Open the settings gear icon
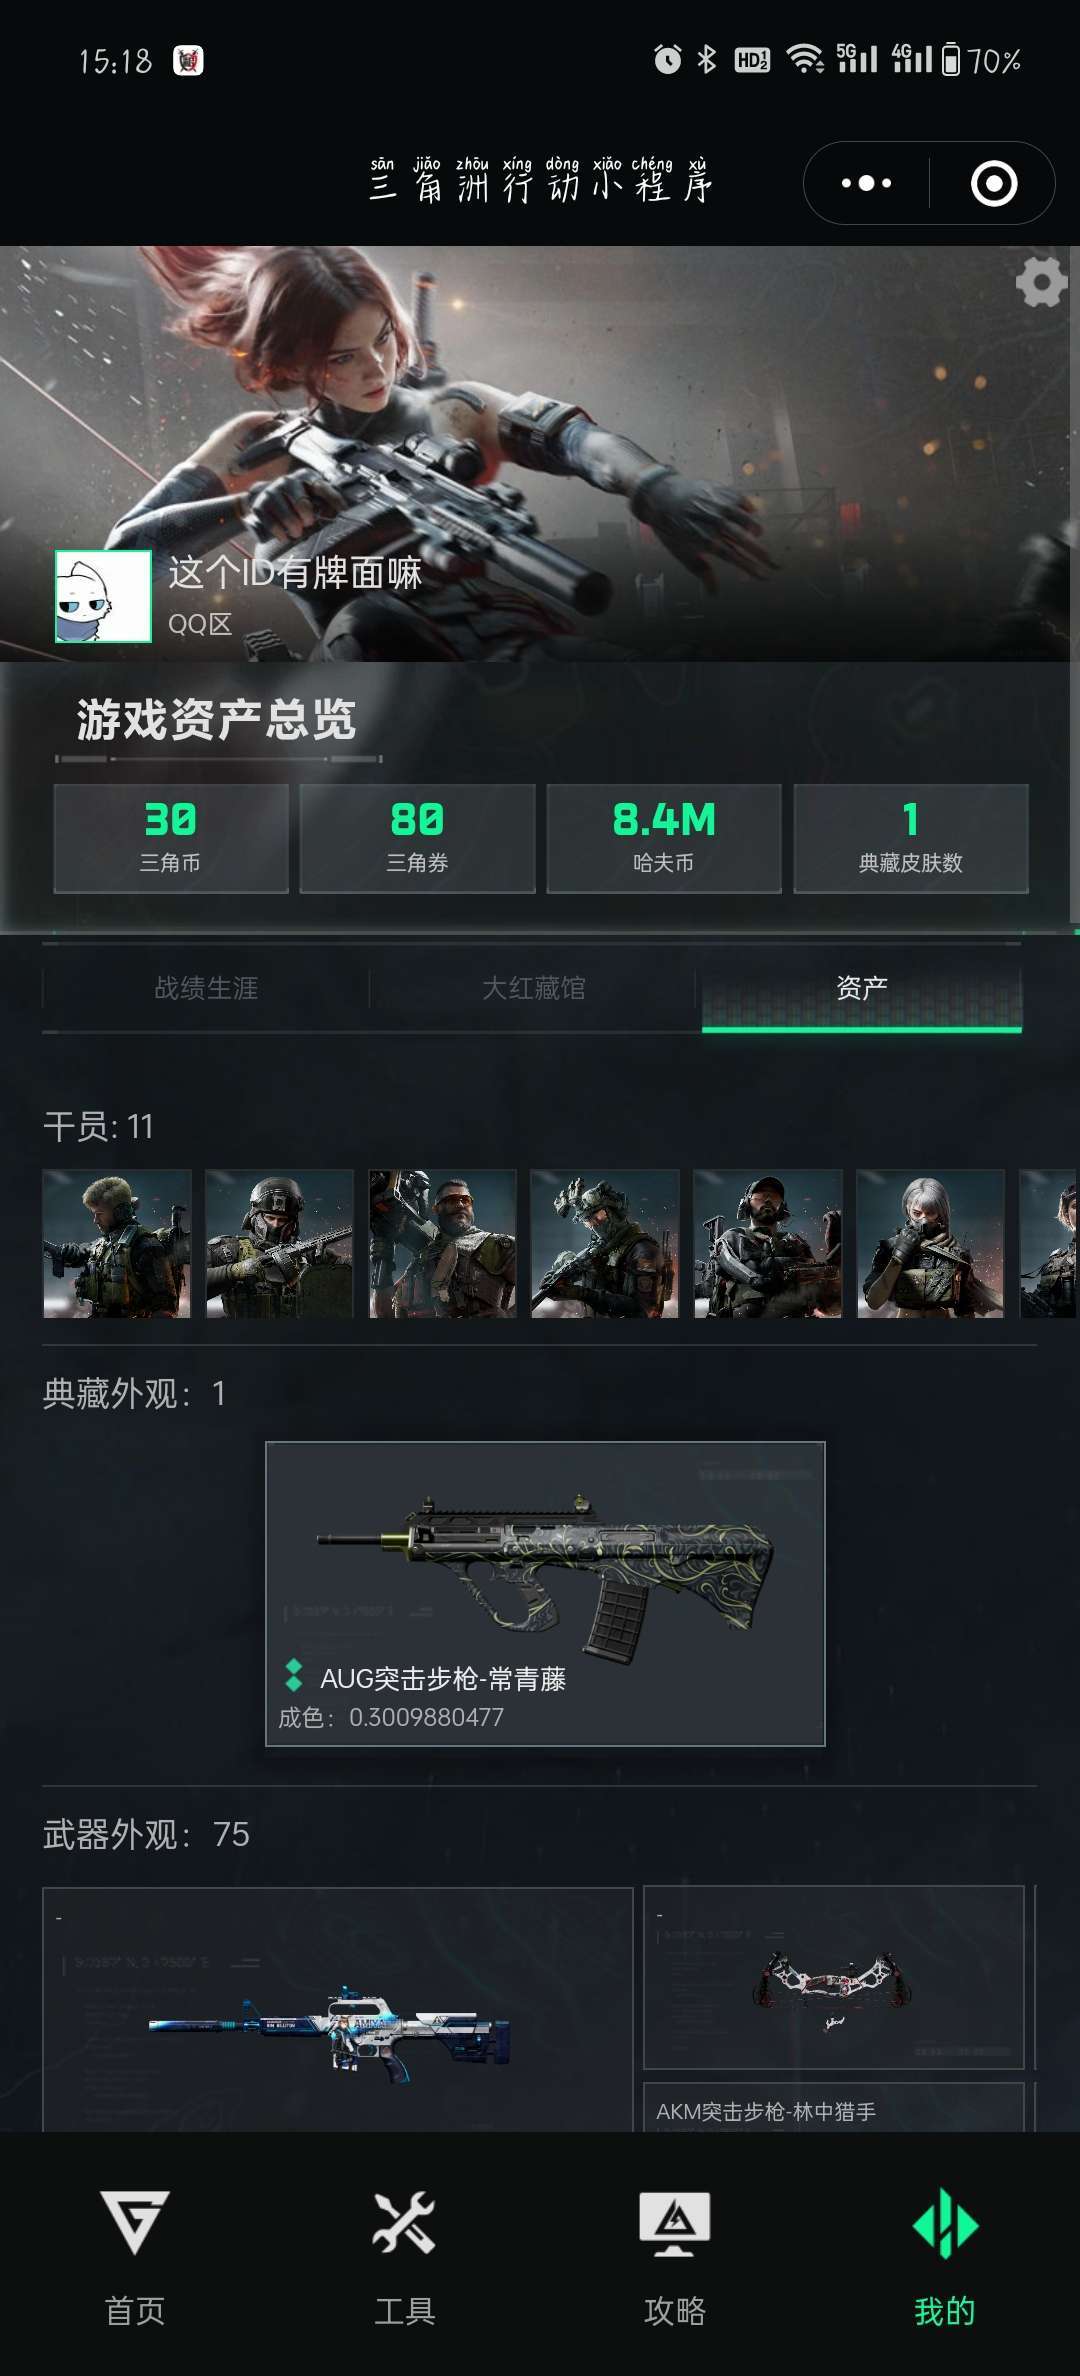The width and height of the screenshot is (1080, 2376). click(1041, 282)
